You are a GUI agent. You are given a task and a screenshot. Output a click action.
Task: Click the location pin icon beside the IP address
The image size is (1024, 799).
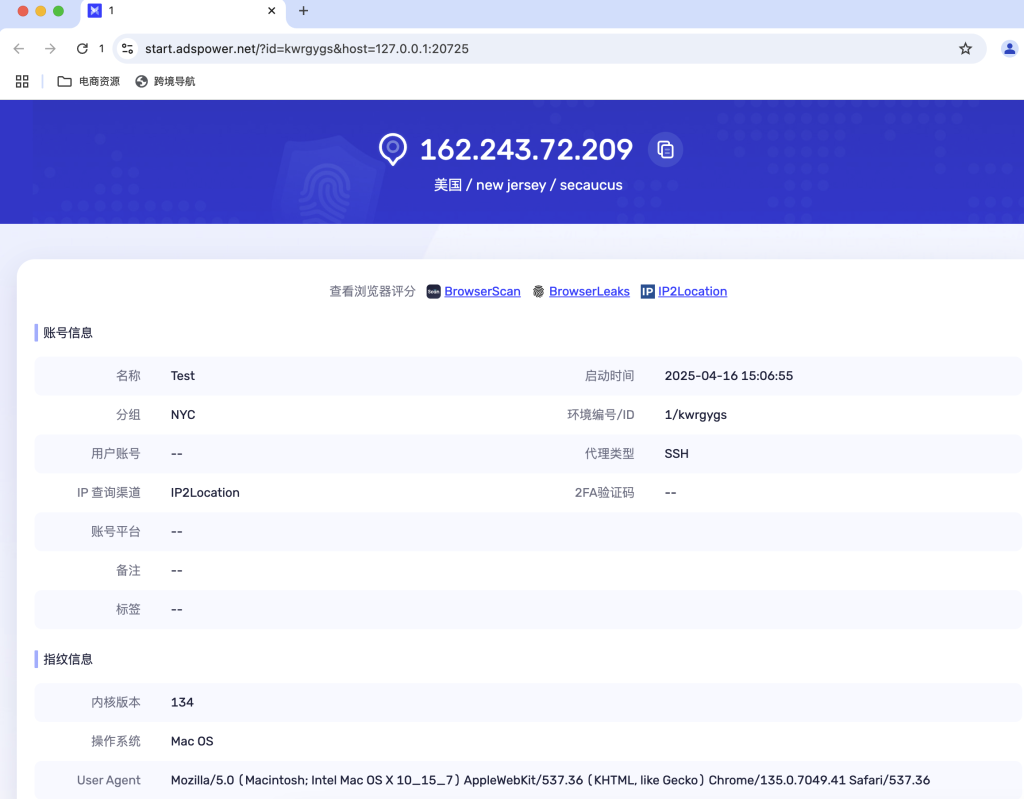[x=392, y=150]
